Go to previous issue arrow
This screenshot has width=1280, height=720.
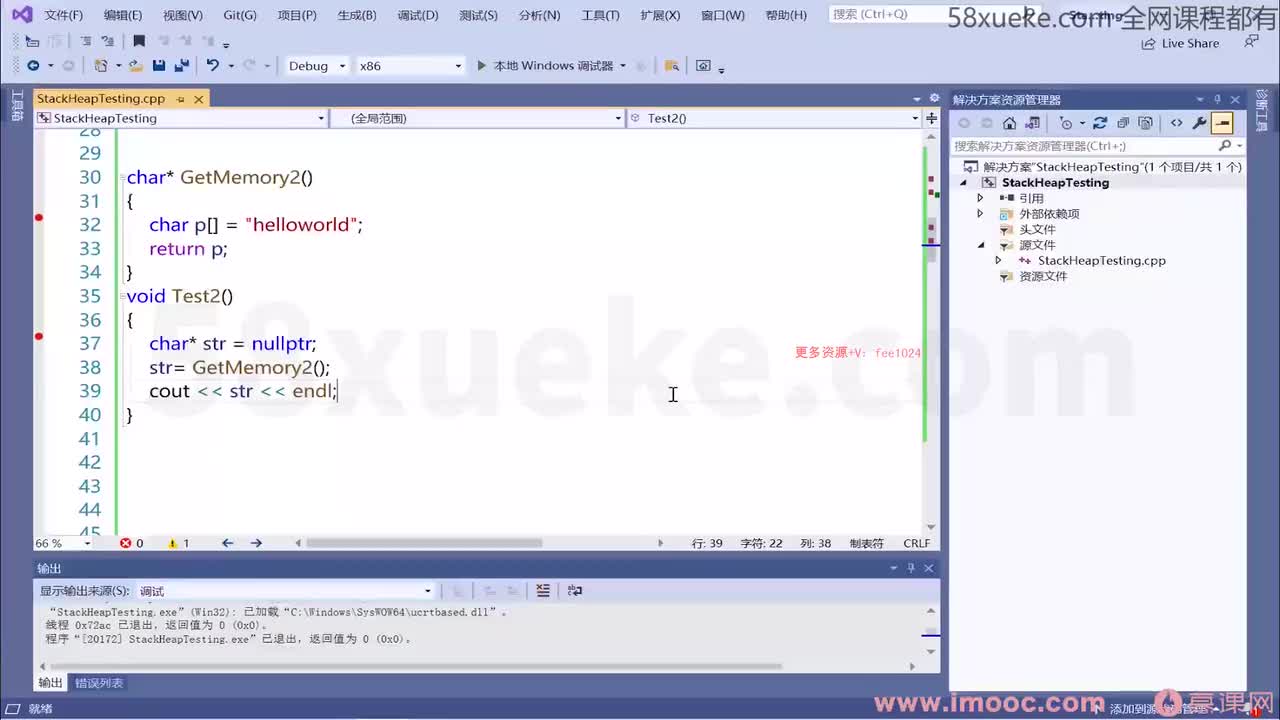point(227,543)
